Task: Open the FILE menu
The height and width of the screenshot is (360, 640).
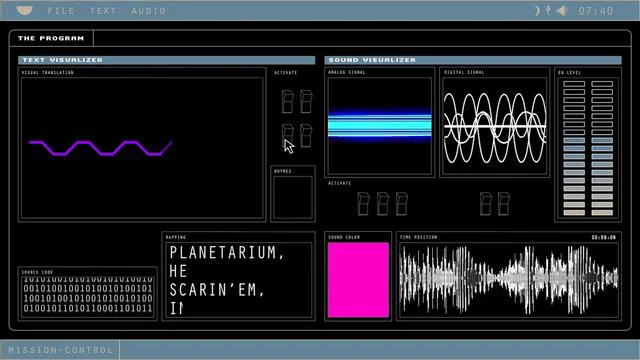Action: [62, 11]
